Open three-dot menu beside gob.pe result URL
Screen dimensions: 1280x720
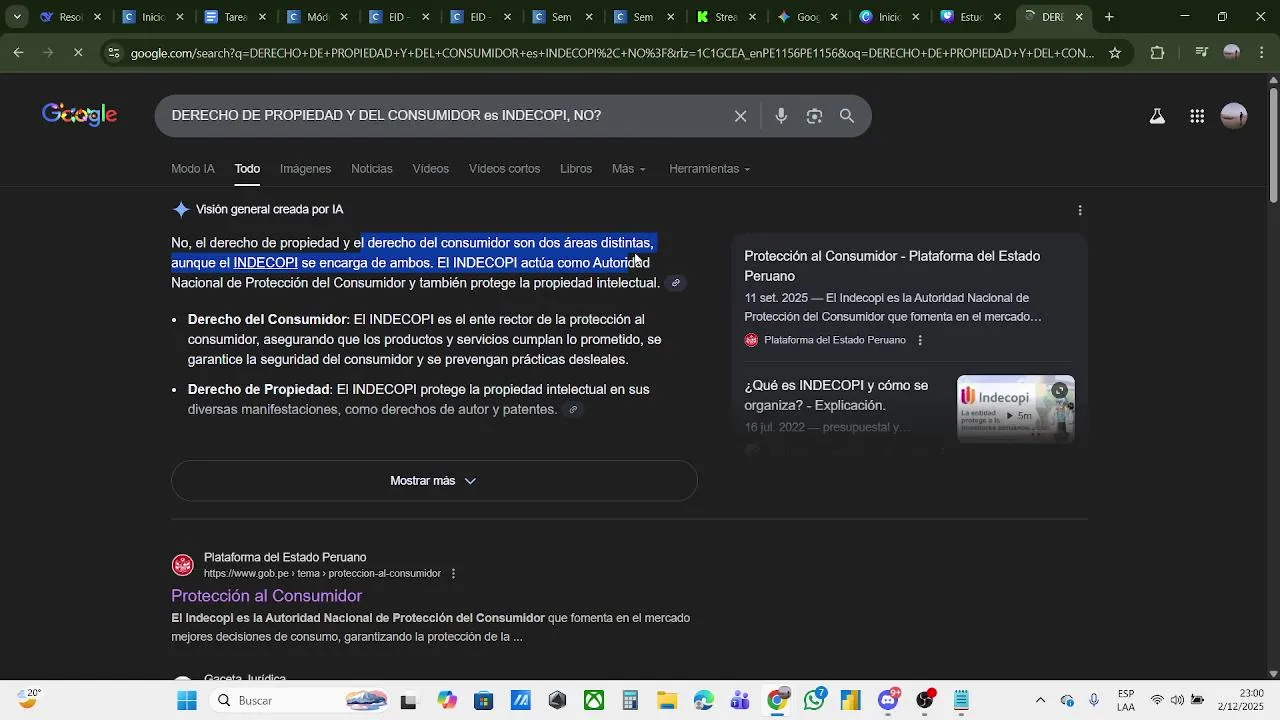coord(453,574)
